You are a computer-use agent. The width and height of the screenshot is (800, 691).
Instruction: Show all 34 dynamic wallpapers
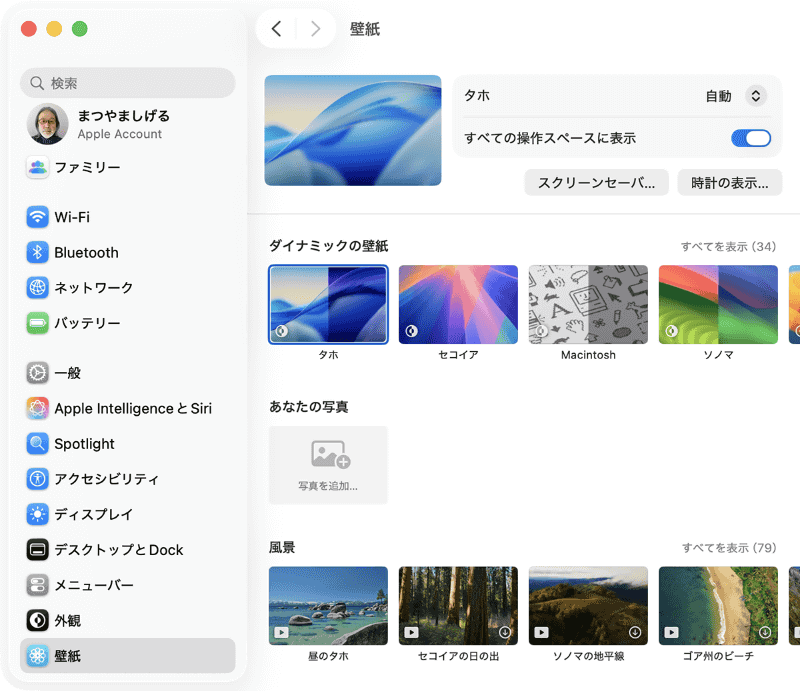(x=728, y=246)
